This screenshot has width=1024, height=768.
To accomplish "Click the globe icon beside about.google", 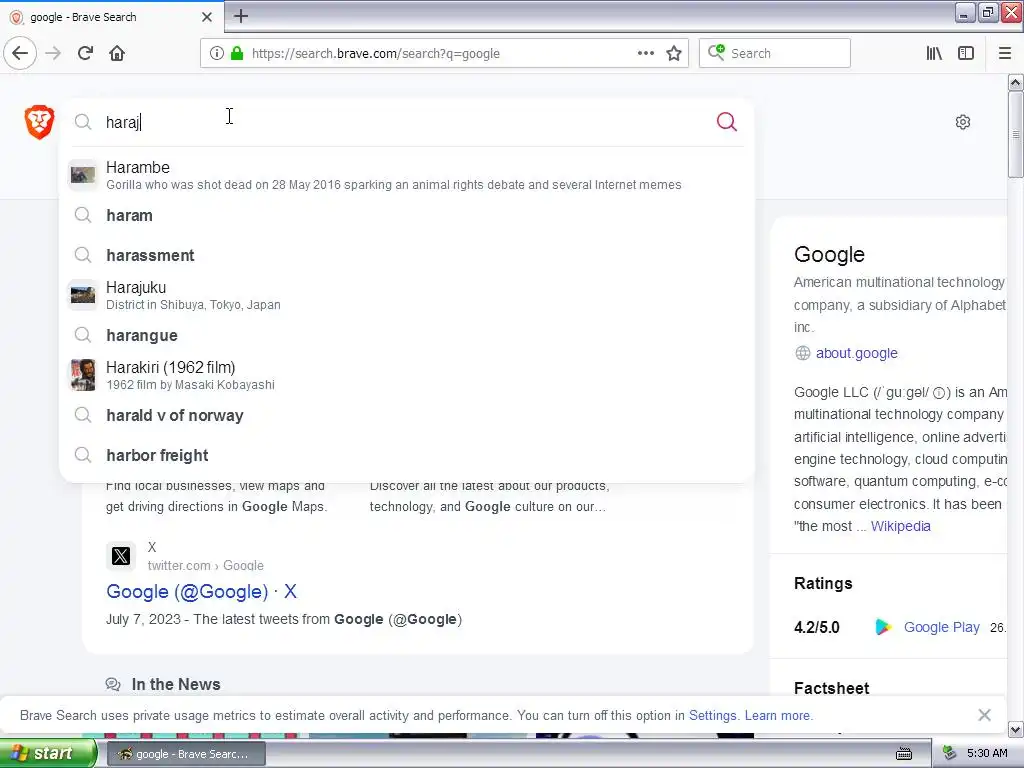I will 803,353.
